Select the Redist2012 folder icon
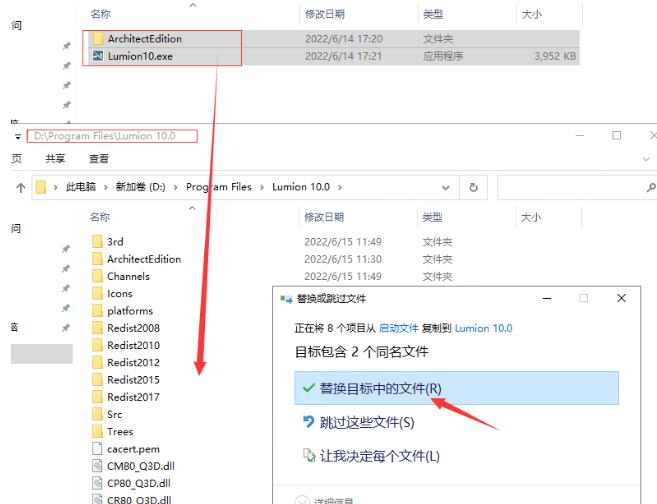 97,362
